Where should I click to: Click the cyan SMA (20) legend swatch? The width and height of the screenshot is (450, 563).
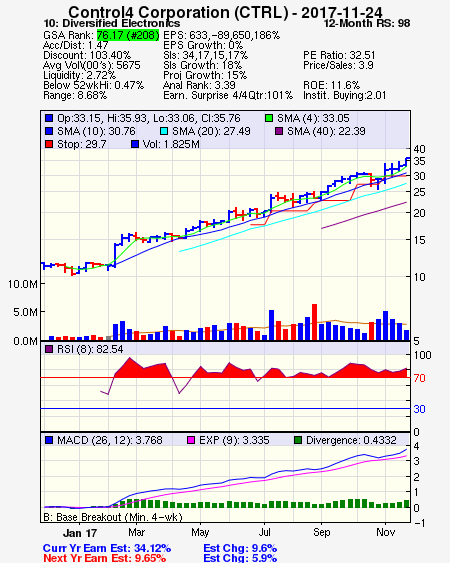click(x=164, y=131)
